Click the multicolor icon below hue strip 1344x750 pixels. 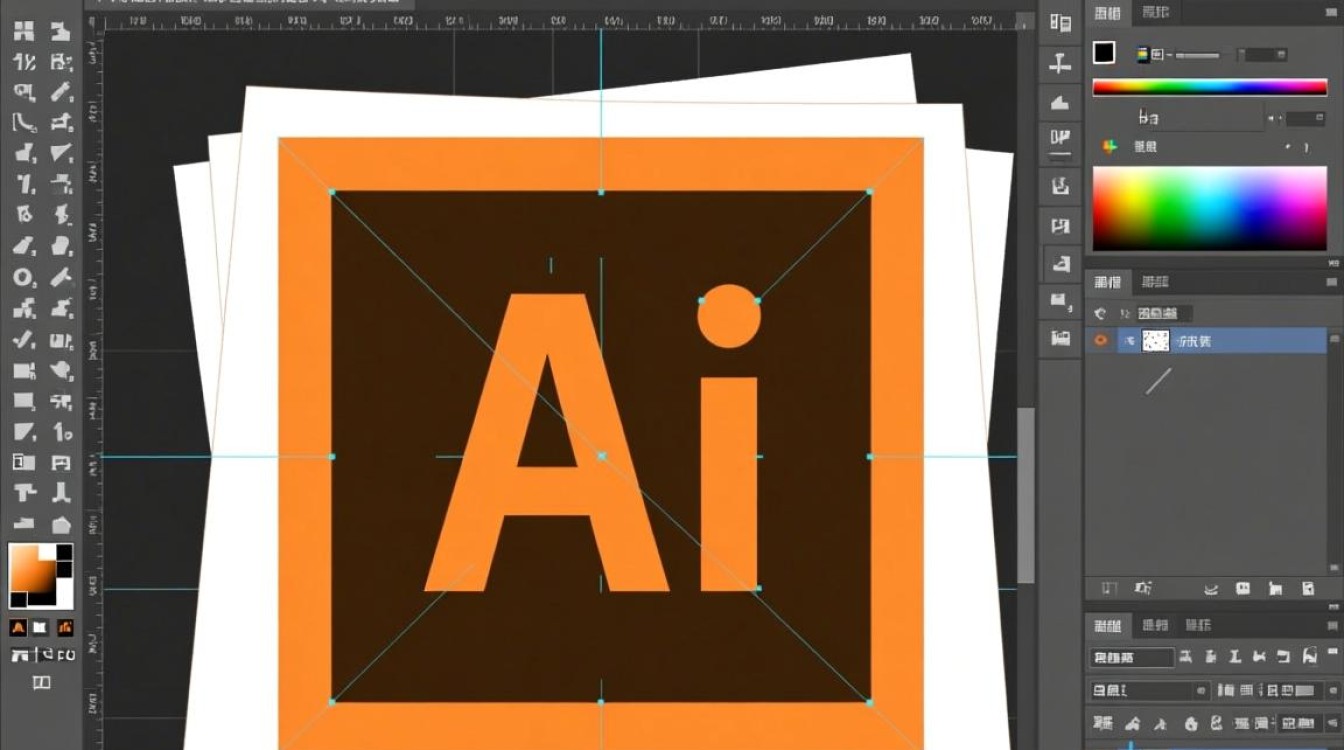1109,147
